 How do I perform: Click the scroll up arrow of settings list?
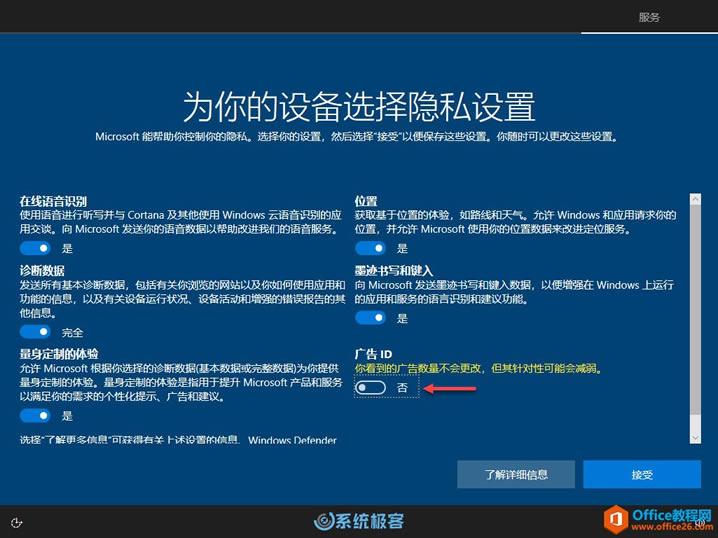695,199
